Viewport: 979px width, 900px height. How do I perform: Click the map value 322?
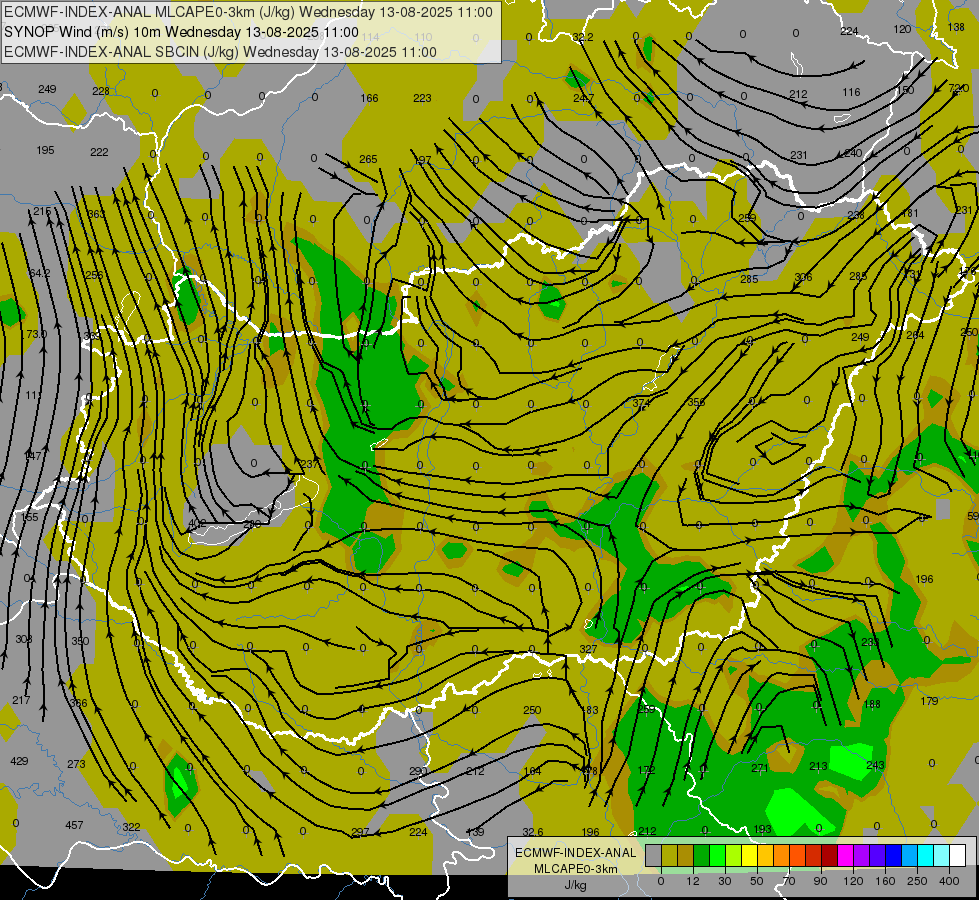(x=131, y=827)
